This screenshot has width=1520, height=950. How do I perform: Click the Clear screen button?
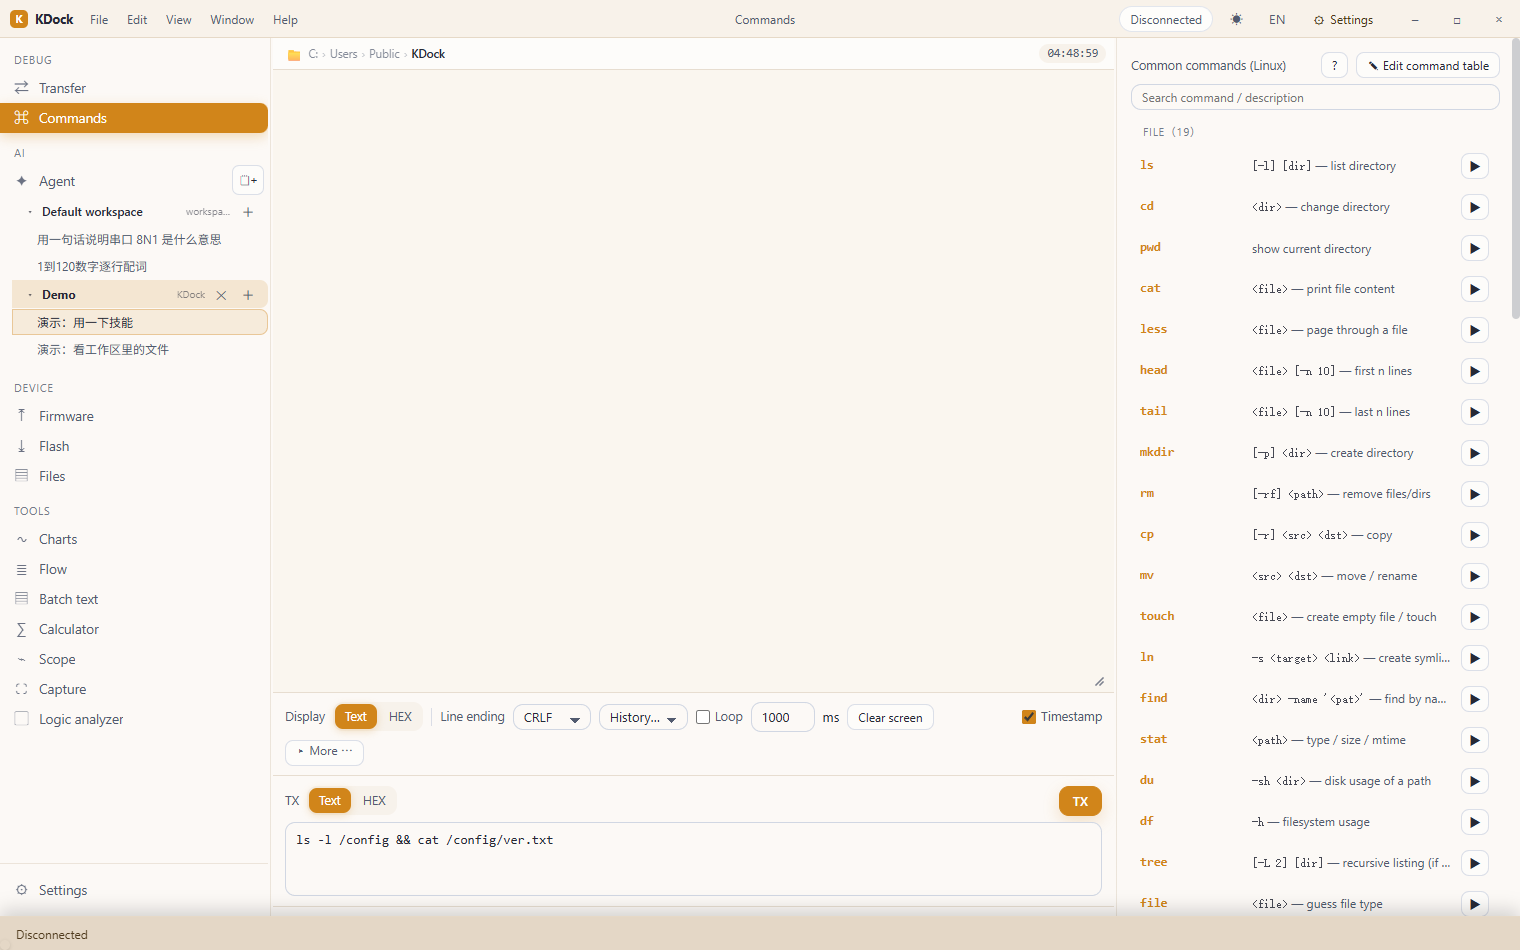point(890,718)
